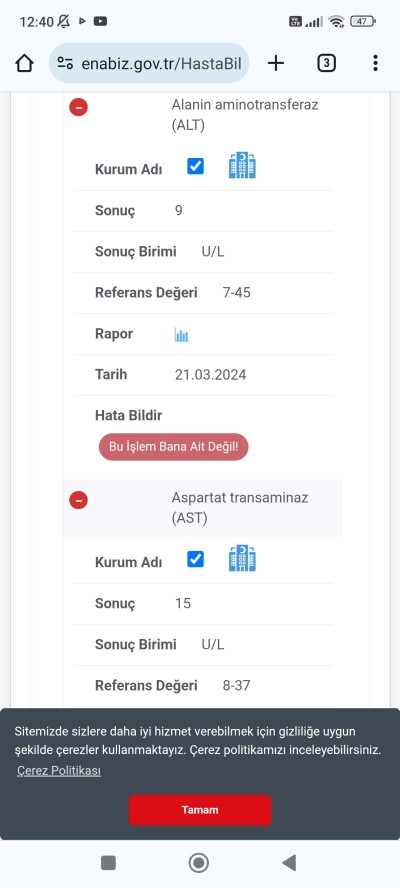
Task: Collapse the Aspartat transaminaz (AST) section
Action: (79, 500)
